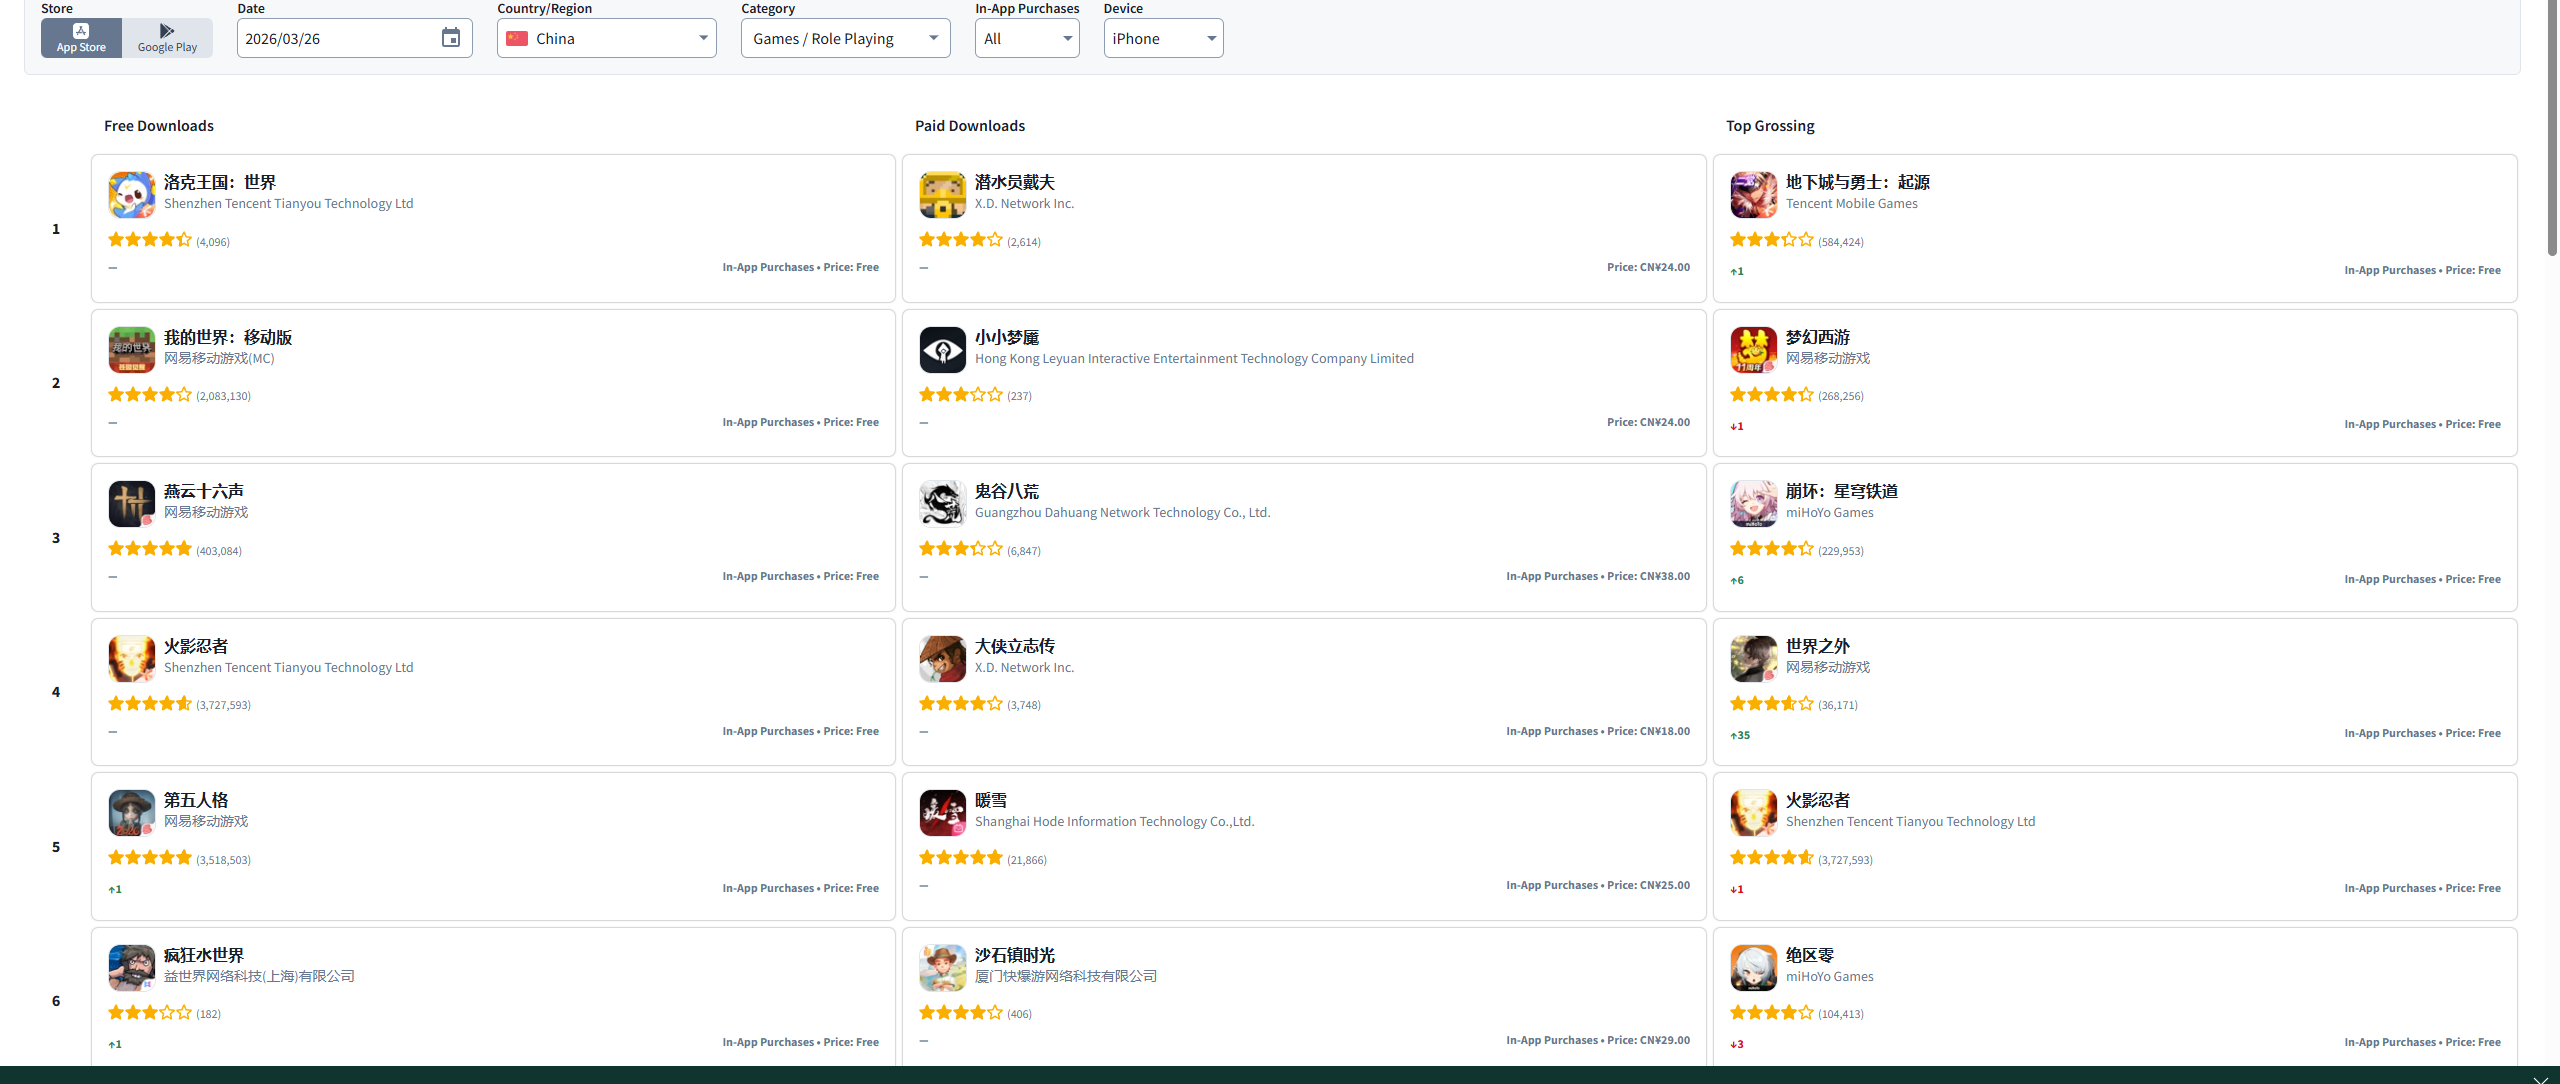Click 小小梦魇 eye app icon

tap(943, 350)
